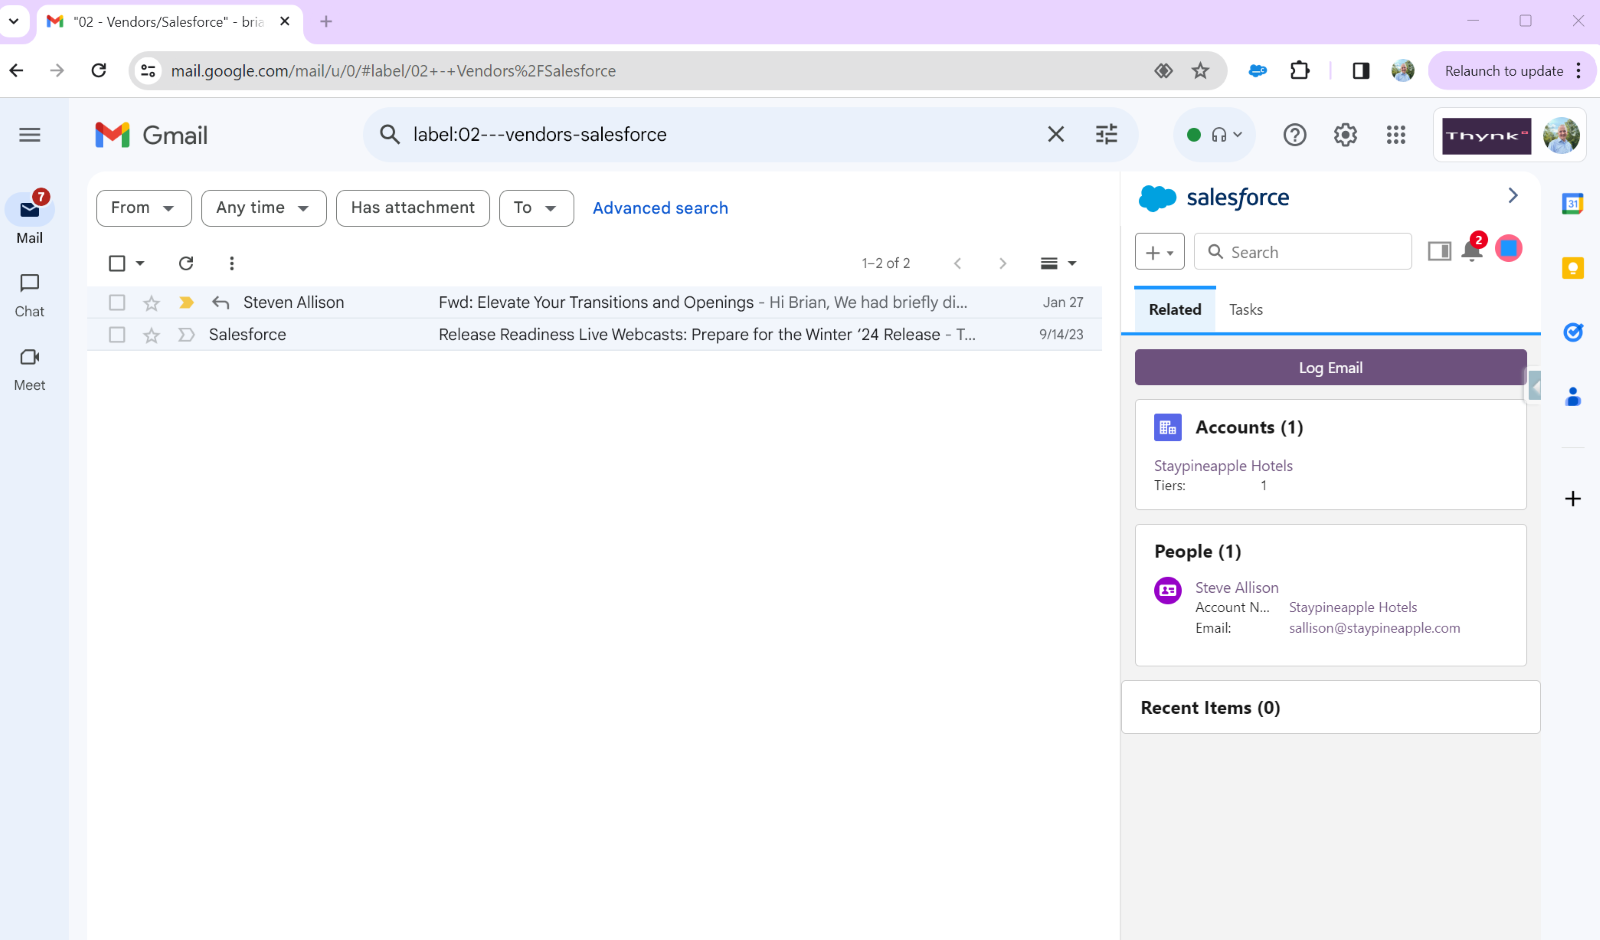Open the Chat section in sidebar
Image resolution: width=1600 pixels, height=940 pixels.
(x=30, y=295)
